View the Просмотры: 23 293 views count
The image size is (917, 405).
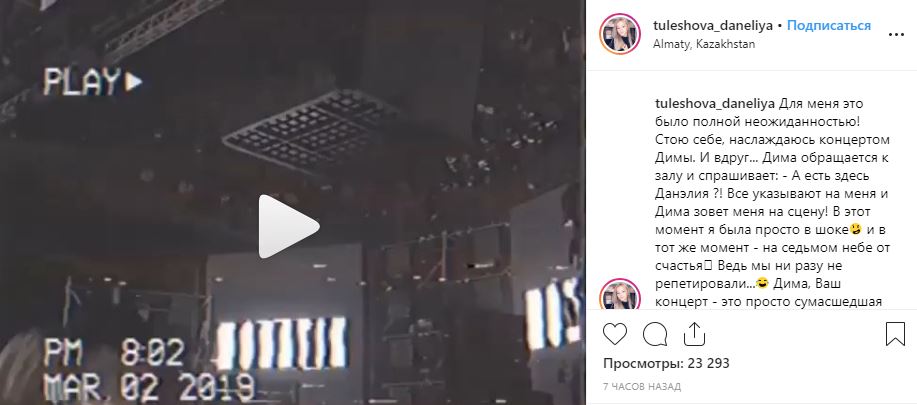(x=666, y=364)
